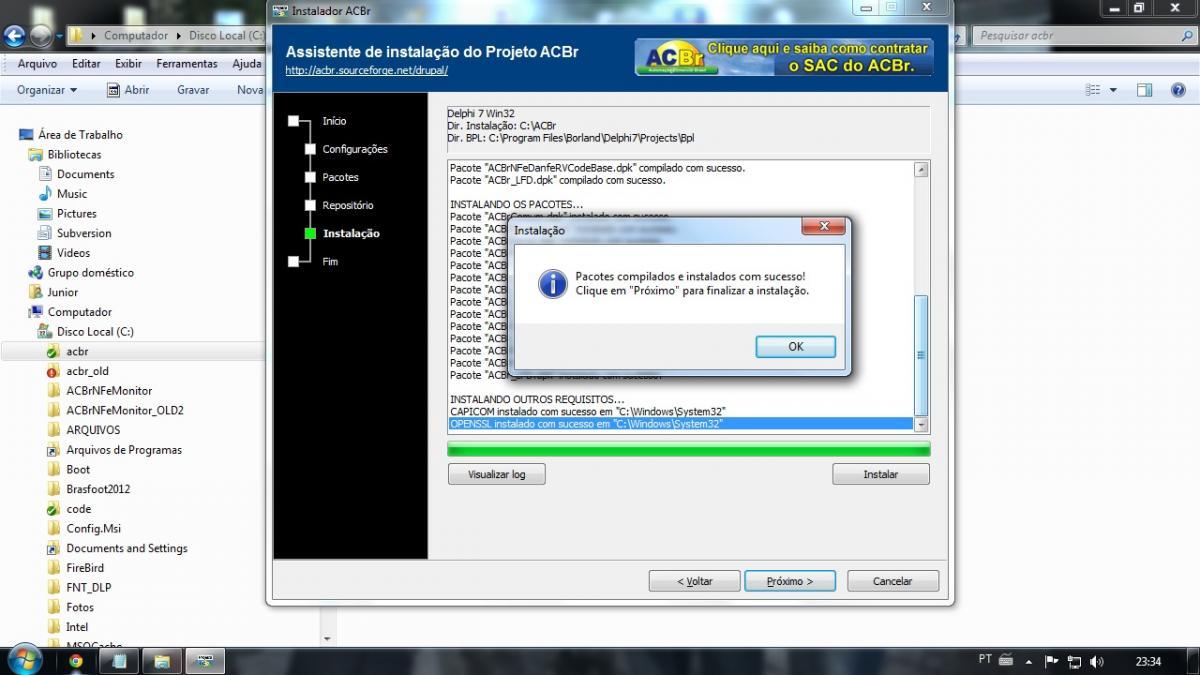Click the Music note icon in tree
Viewport: 1200px width, 675px height.
point(45,194)
